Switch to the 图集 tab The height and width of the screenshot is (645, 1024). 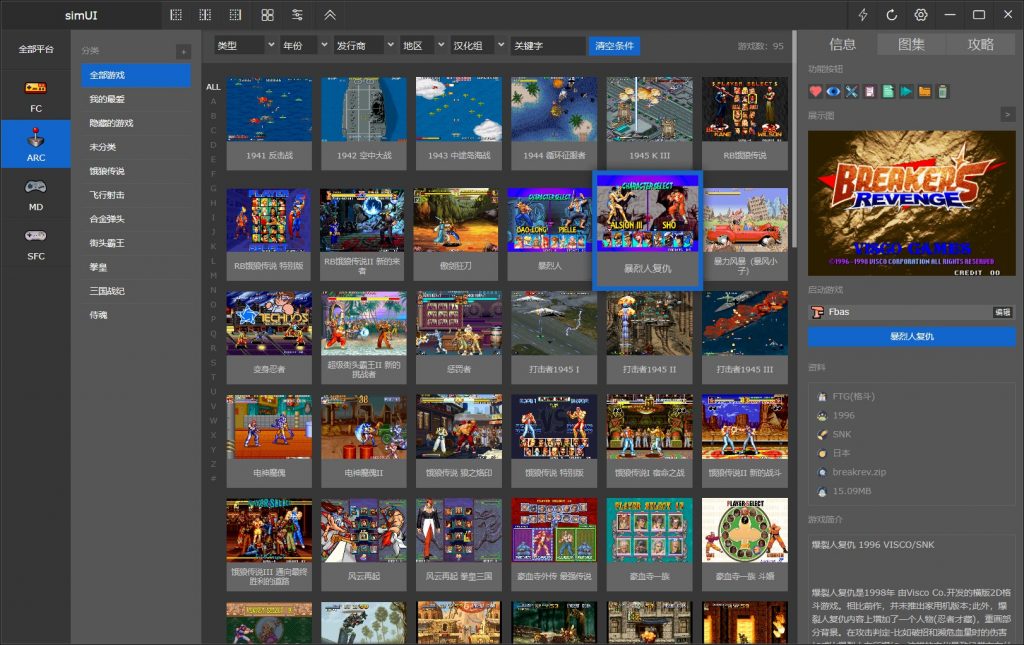click(x=911, y=44)
